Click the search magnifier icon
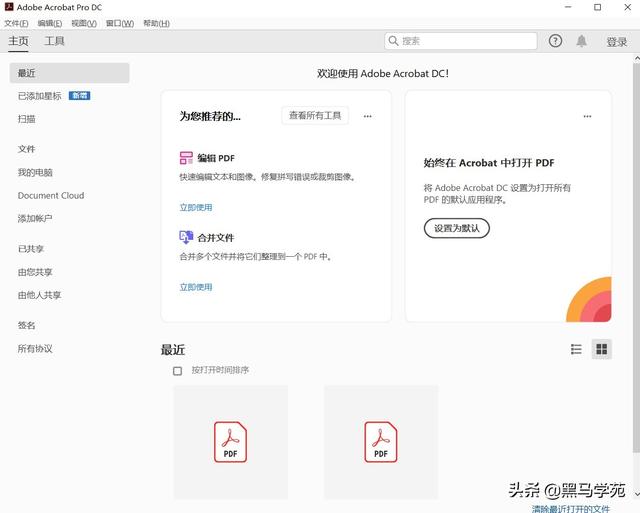Image resolution: width=640 pixels, height=513 pixels. tap(393, 41)
